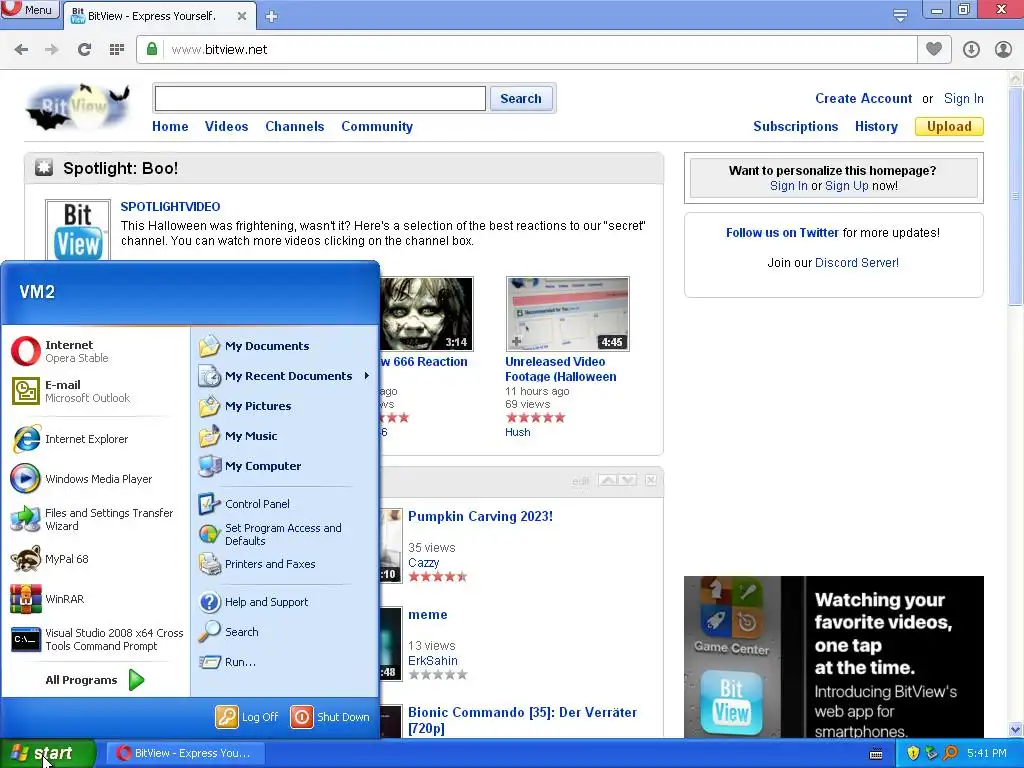Open the downloads arrow icon
The height and width of the screenshot is (768, 1024).
[x=971, y=49]
